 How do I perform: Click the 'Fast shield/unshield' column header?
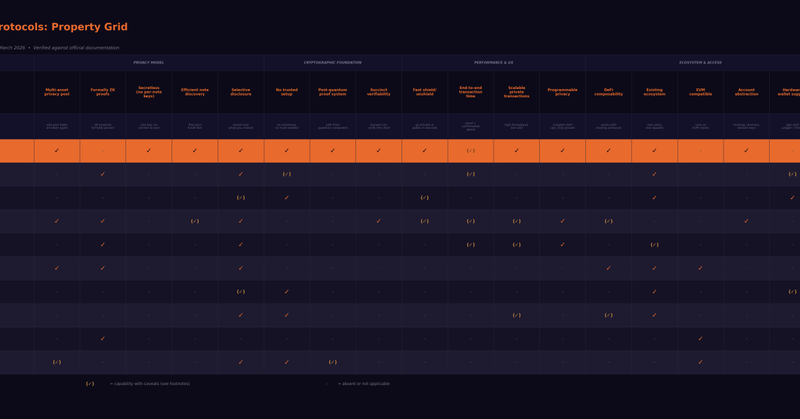point(424,92)
